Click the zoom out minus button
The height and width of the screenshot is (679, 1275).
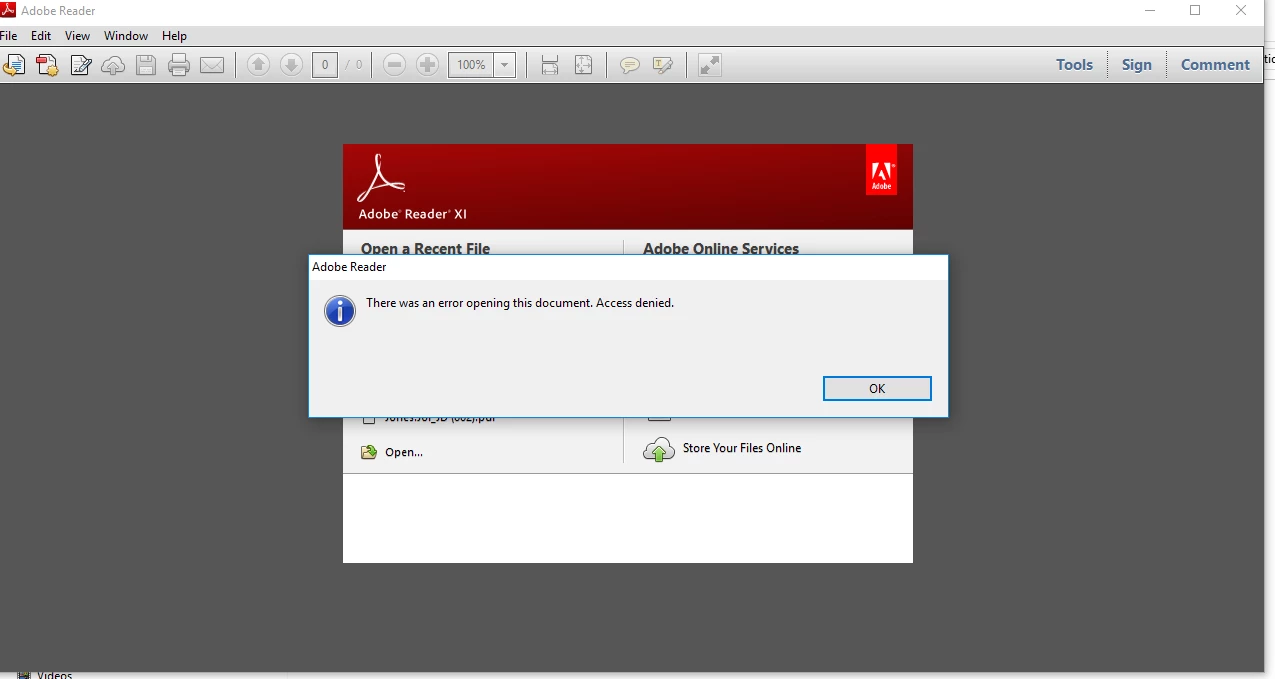coord(394,65)
